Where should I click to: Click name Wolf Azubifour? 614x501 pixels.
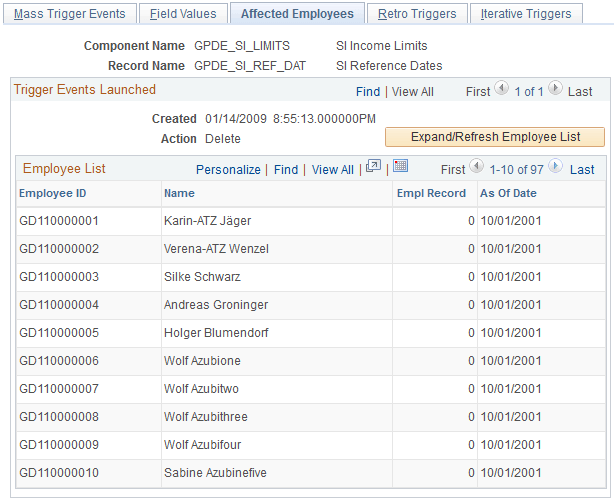coord(202,445)
